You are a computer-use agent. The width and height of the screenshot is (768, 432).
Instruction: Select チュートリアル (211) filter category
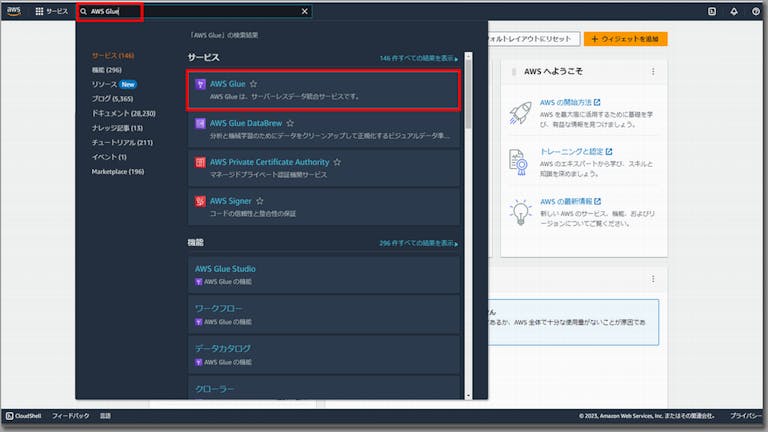tap(122, 143)
